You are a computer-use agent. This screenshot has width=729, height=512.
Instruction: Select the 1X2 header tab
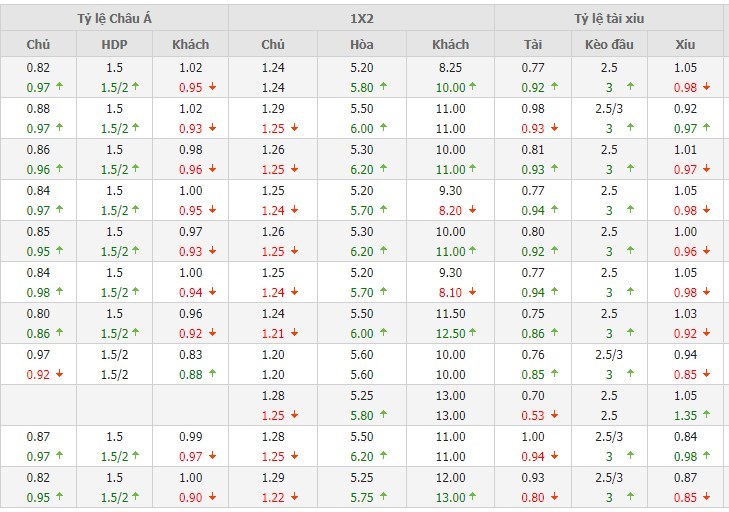coord(361,18)
